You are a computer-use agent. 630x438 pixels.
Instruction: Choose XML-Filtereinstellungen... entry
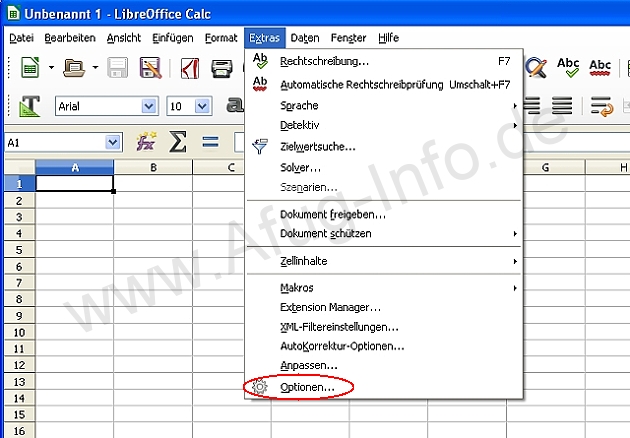coord(384,327)
